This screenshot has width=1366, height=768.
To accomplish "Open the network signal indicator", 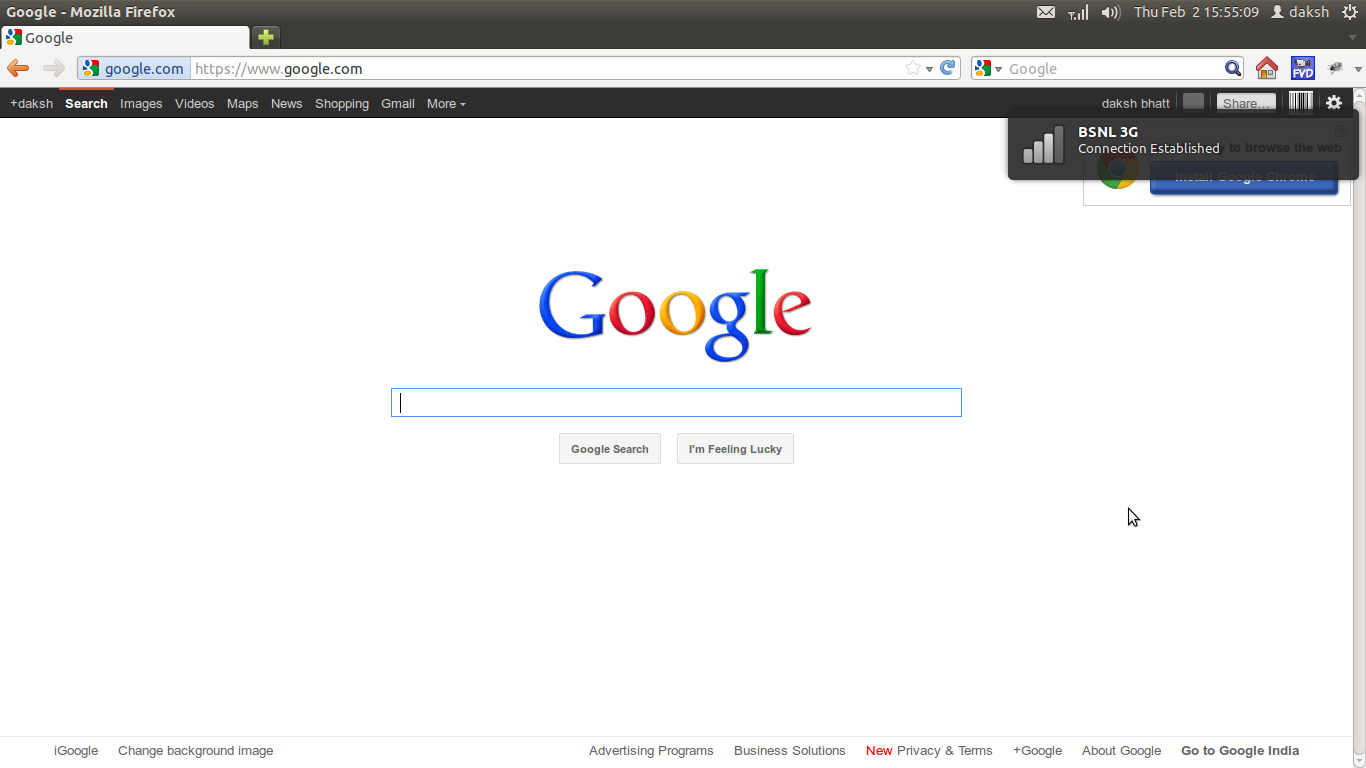I will (1078, 12).
